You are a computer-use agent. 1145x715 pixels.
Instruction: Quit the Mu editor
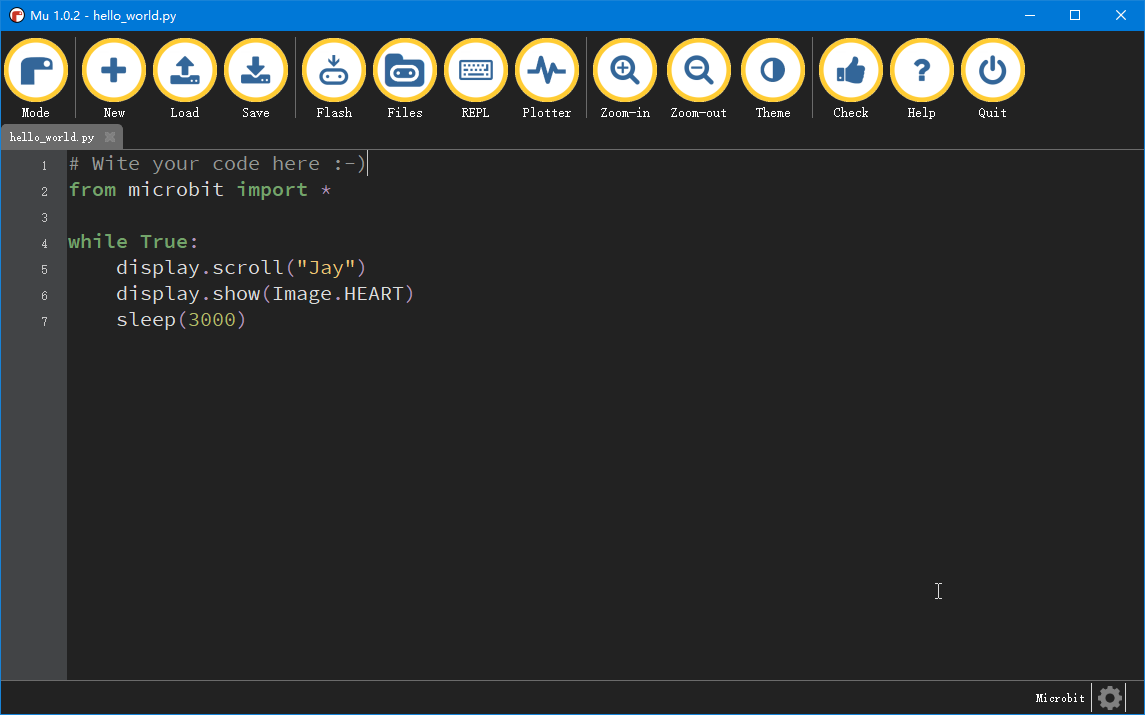coord(991,70)
